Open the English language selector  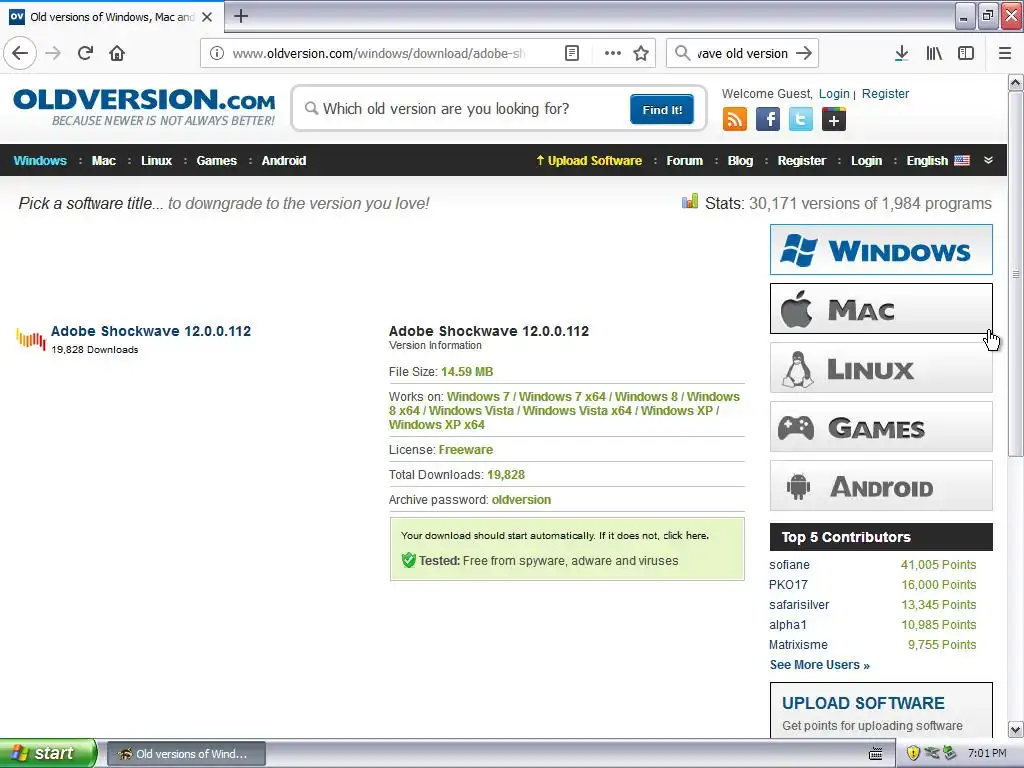[938, 161]
